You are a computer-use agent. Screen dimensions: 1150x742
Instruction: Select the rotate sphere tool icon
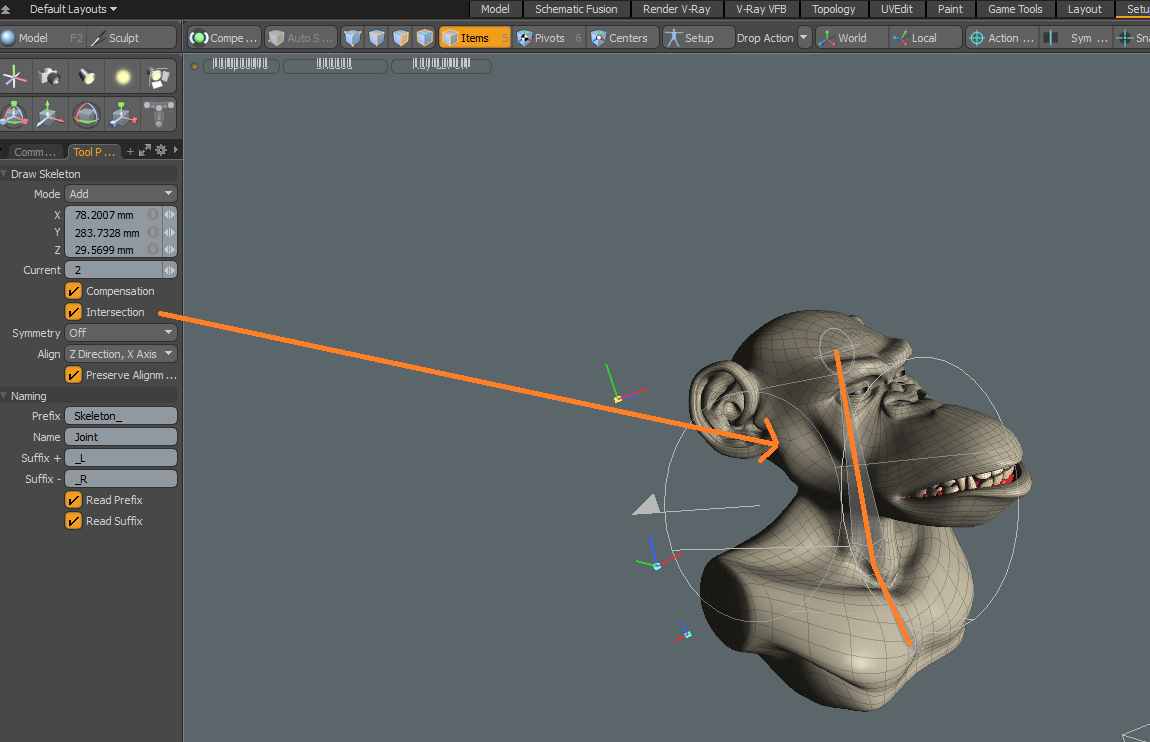click(x=87, y=115)
